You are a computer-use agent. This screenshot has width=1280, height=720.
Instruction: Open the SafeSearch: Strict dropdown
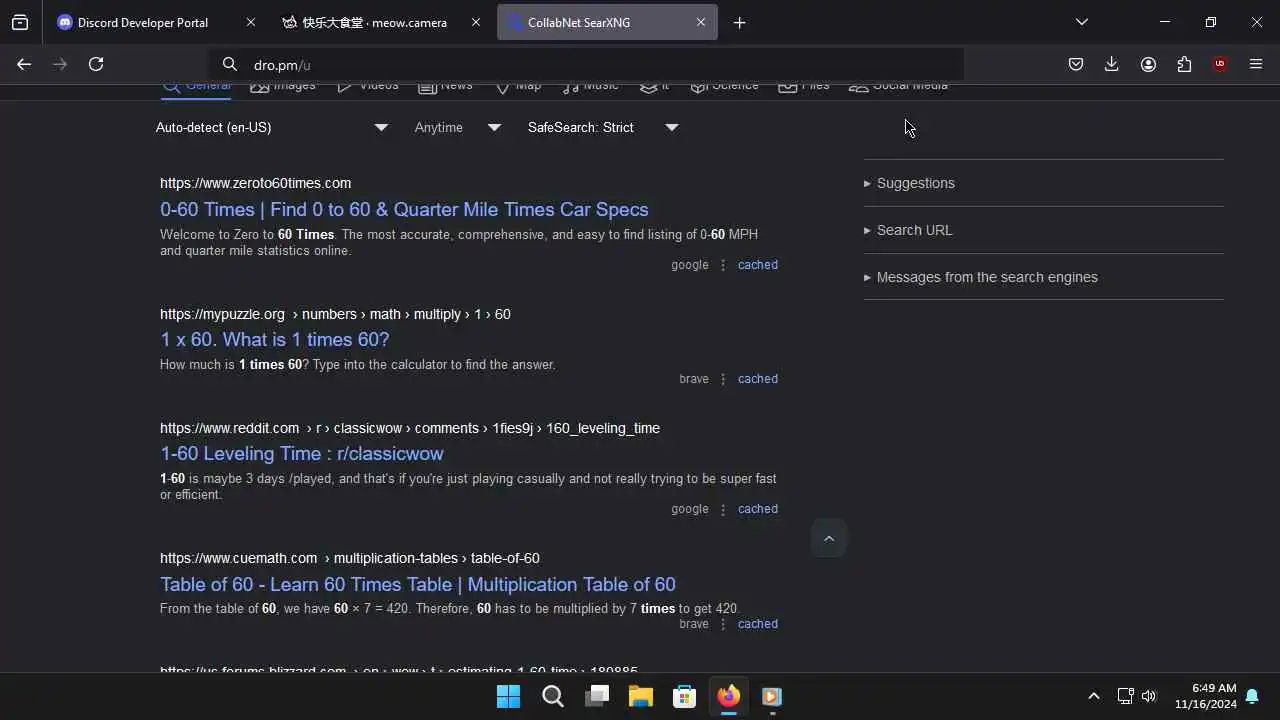point(603,127)
